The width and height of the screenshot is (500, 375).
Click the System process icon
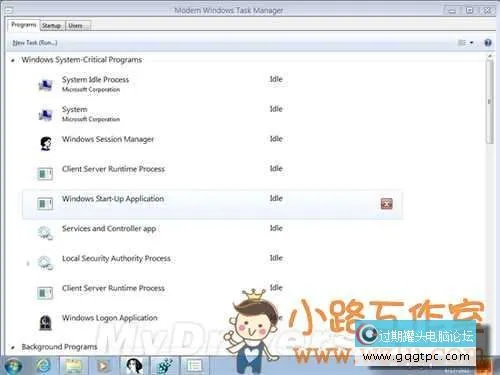(45, 115)
